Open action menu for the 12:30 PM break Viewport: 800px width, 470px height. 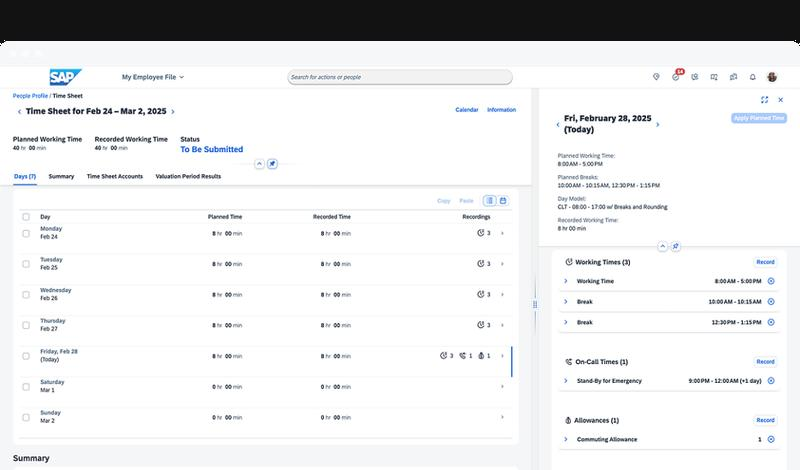coord(771,322)
